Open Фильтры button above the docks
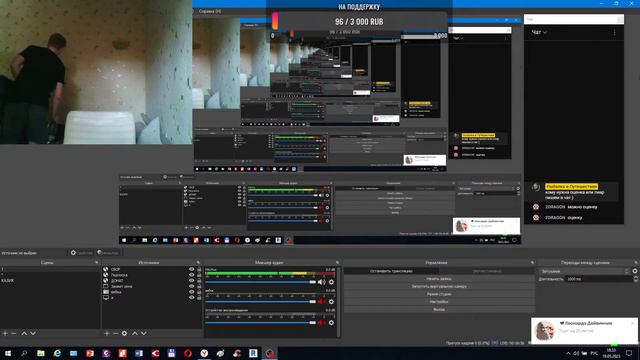The height and width of the screenshot is (360, 640). pos(108,253)
